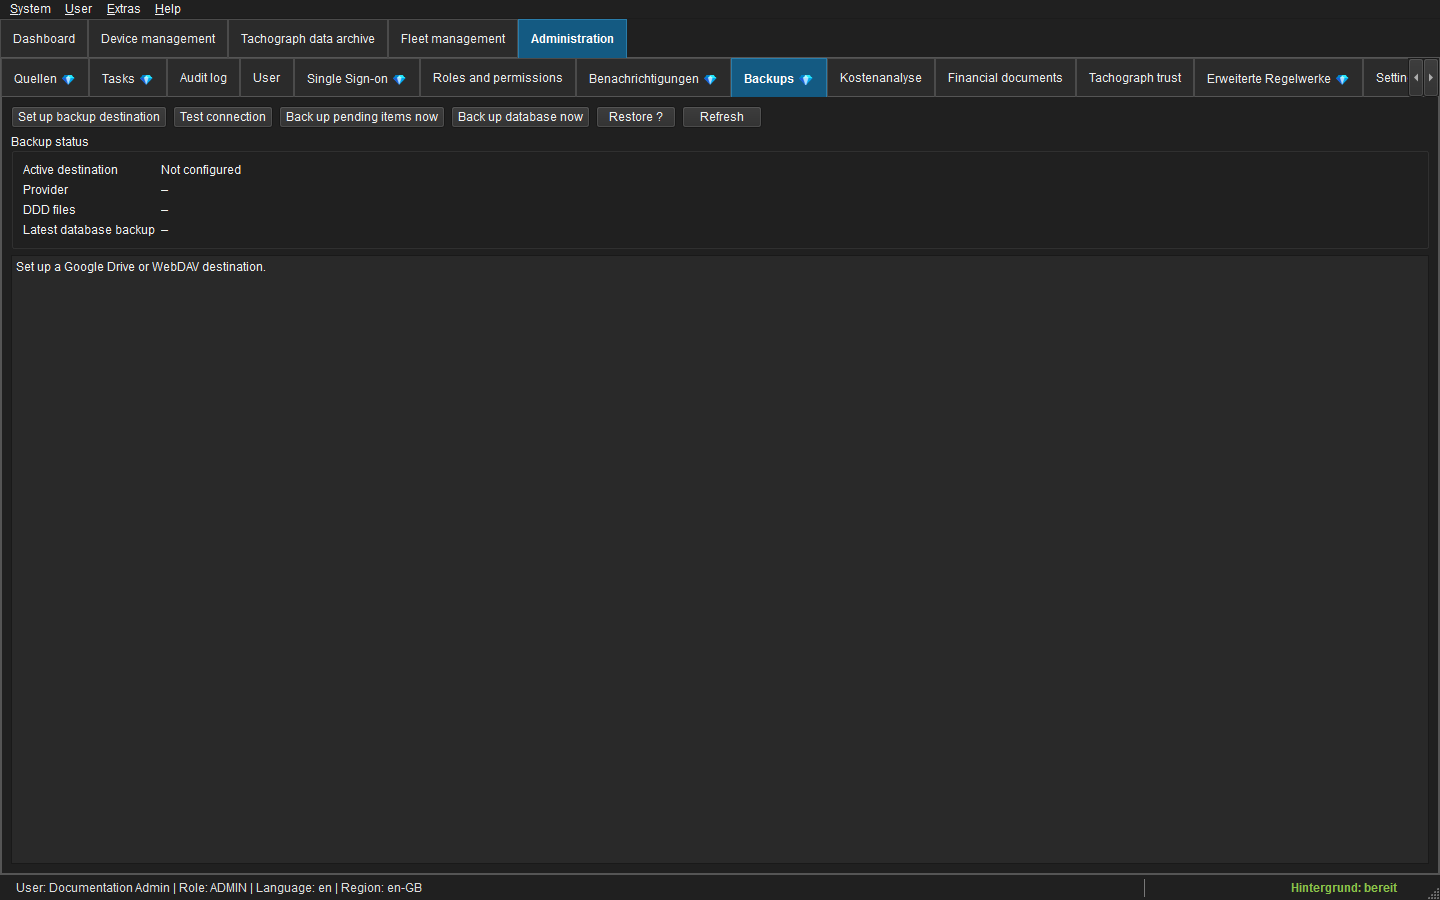Click the Restore button
The width and height of the screenshot is (1440, 900).
(x=636, y=117)
